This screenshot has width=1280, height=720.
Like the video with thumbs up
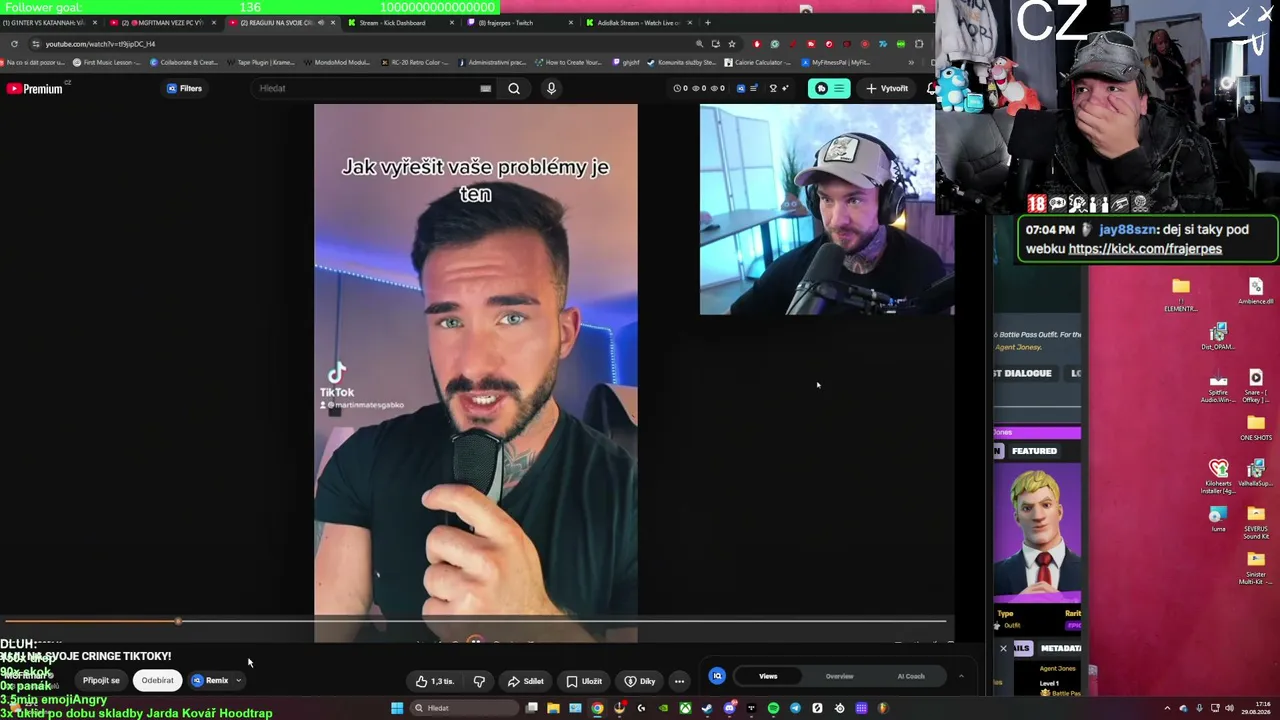[434, 681]
